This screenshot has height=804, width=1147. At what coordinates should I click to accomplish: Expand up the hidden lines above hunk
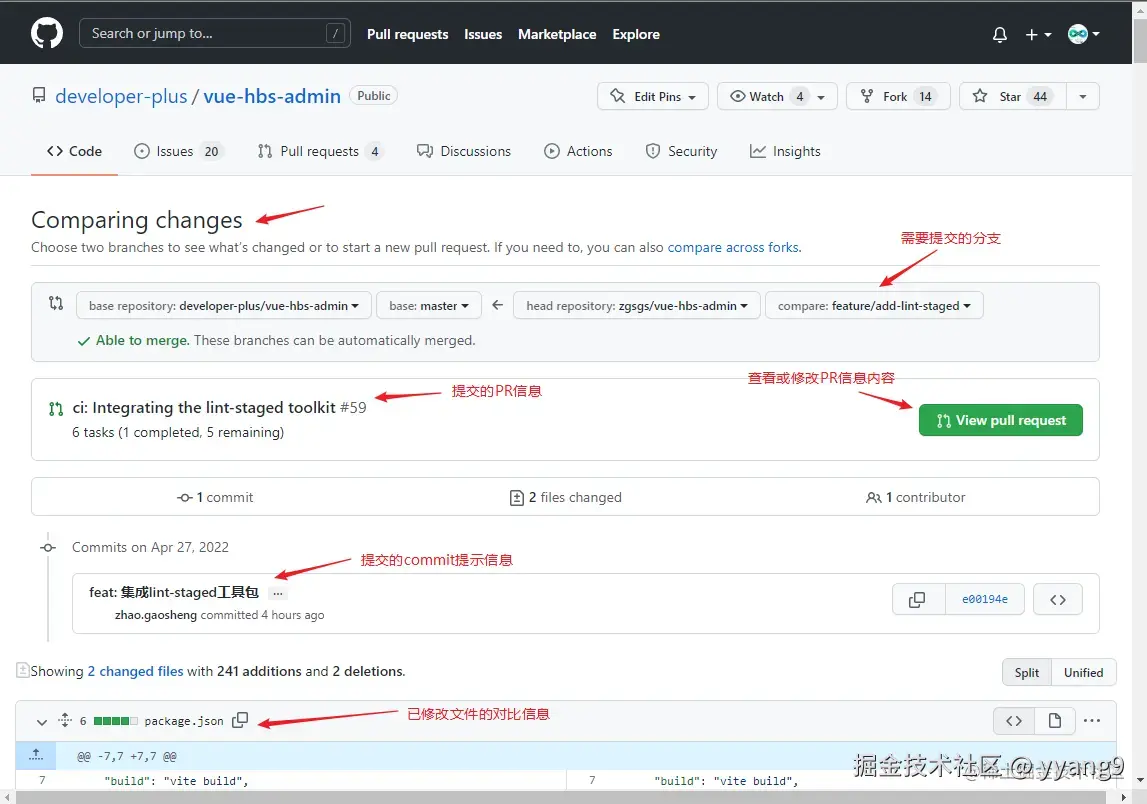(x=36, y=755)
